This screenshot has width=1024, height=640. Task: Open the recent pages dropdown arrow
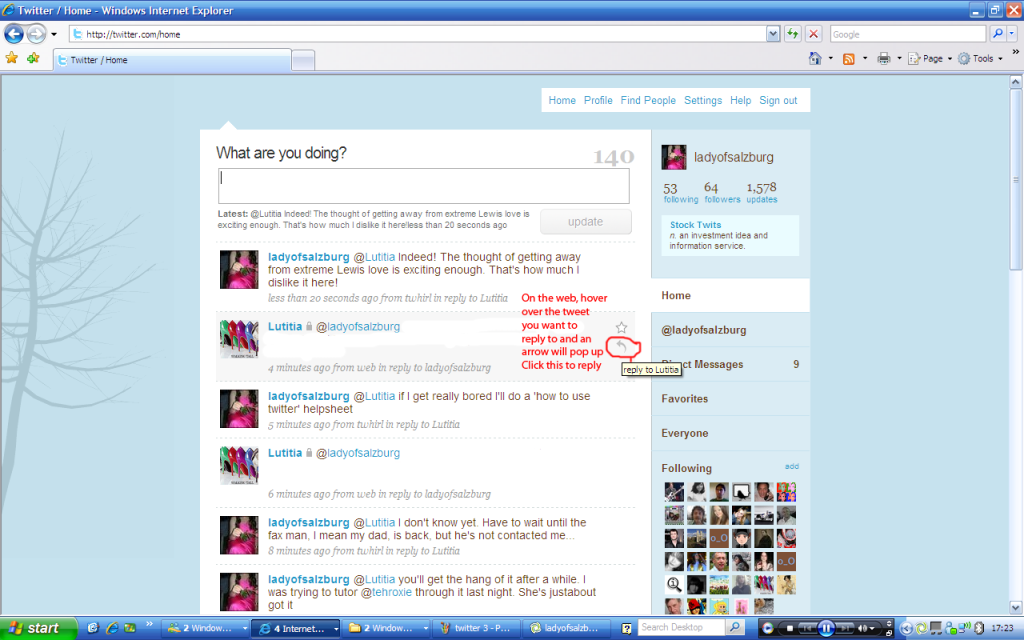(54, 34)
